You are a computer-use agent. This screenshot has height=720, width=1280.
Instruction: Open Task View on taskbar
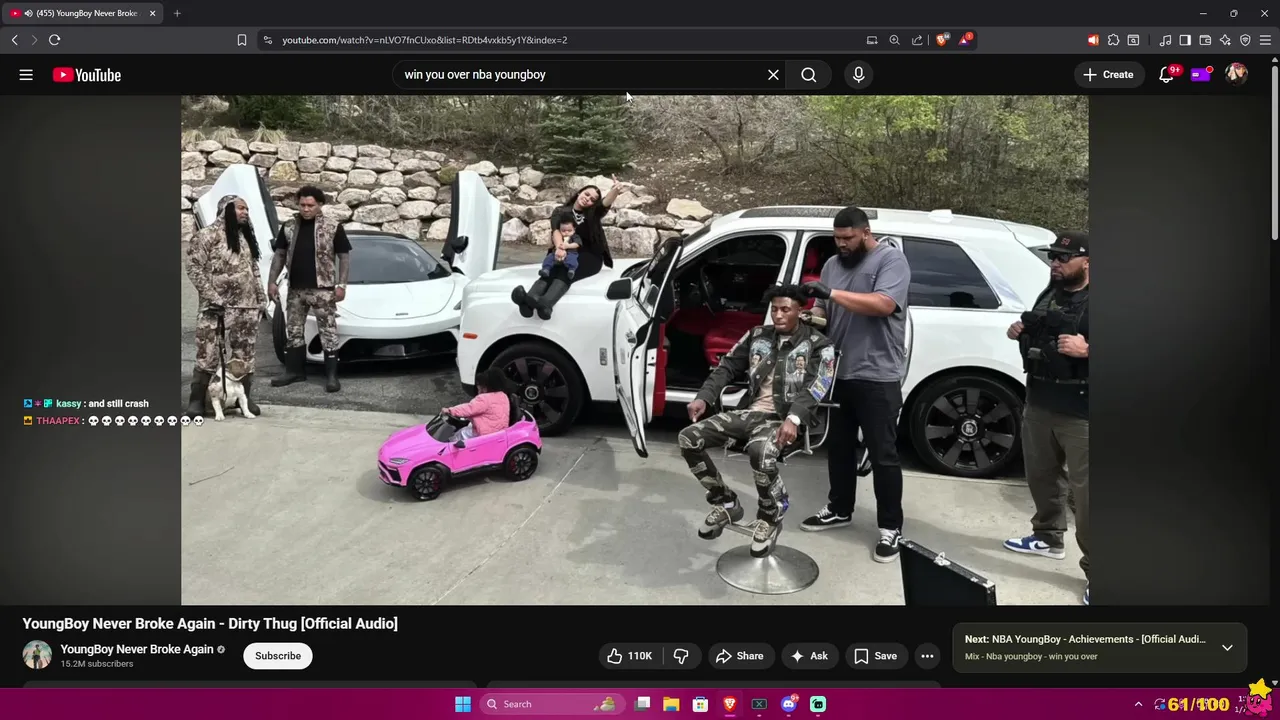click(x=643, y=704)
